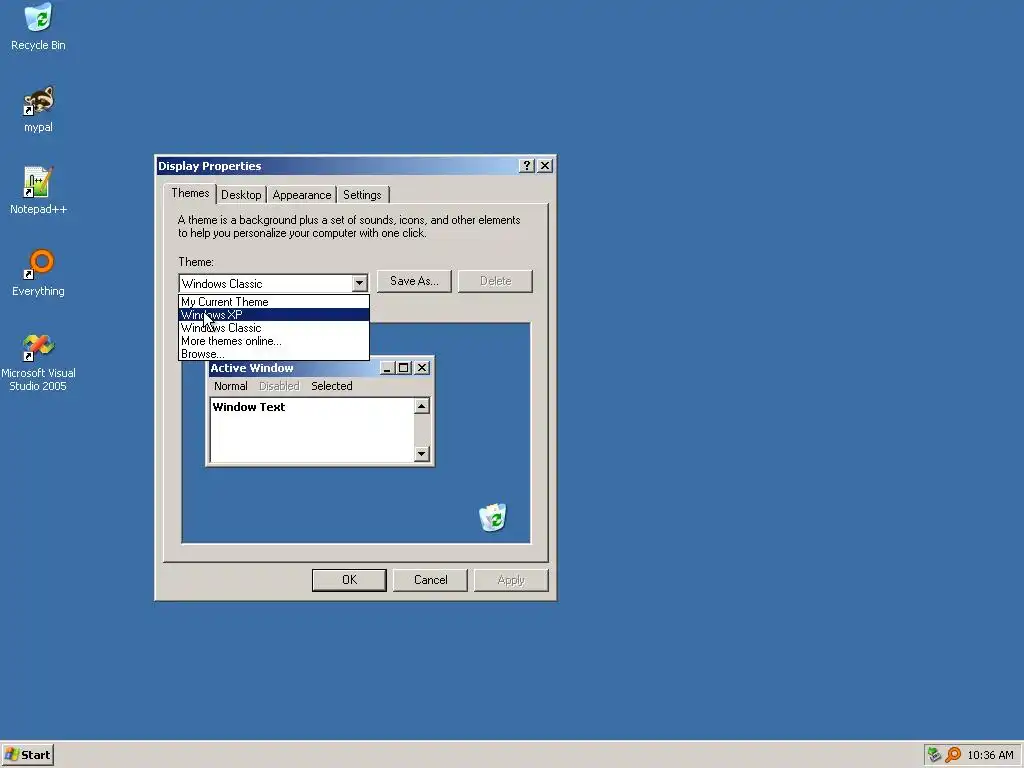Click the Theme combo box arrow
This screenshot has width=1024, height=768.
(x=359, y=283)
